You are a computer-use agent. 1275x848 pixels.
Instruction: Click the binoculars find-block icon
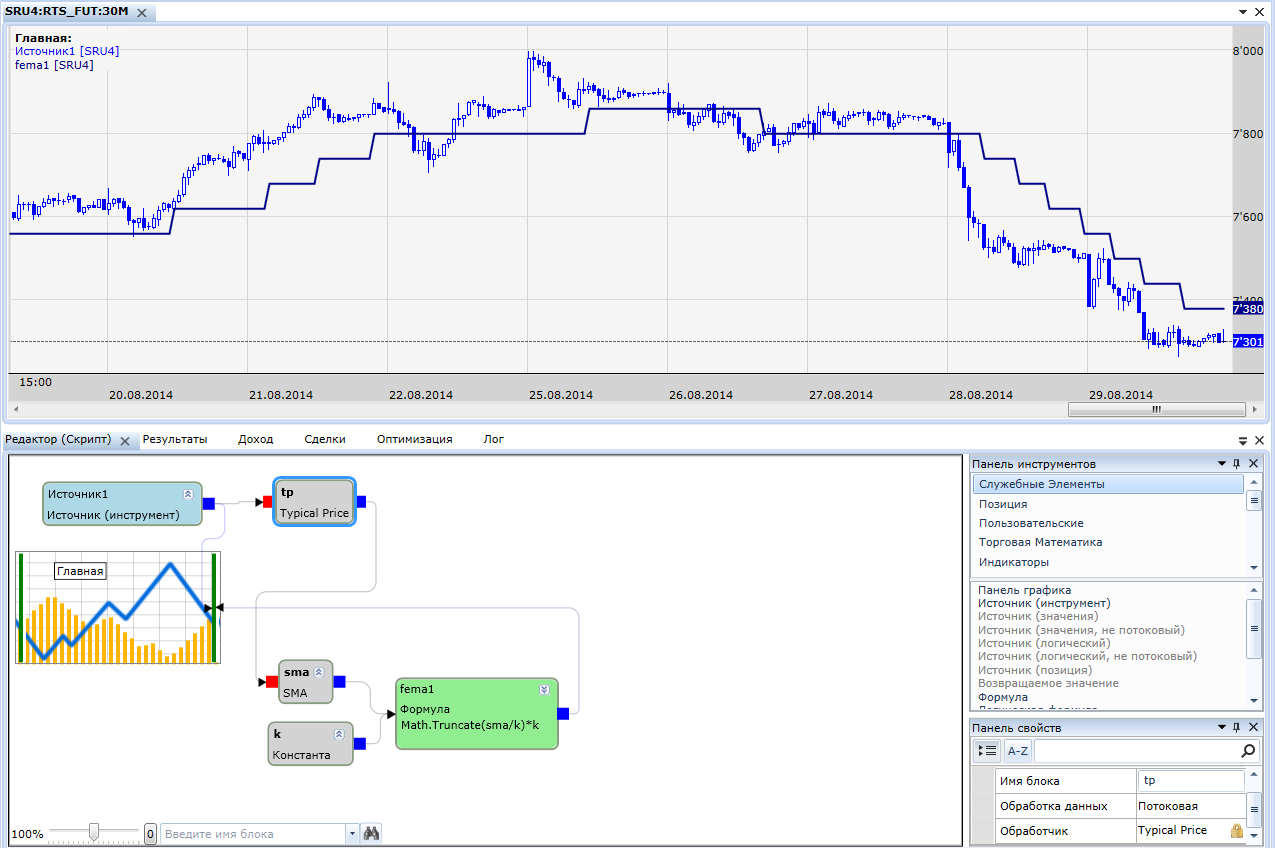pos(372,833)
